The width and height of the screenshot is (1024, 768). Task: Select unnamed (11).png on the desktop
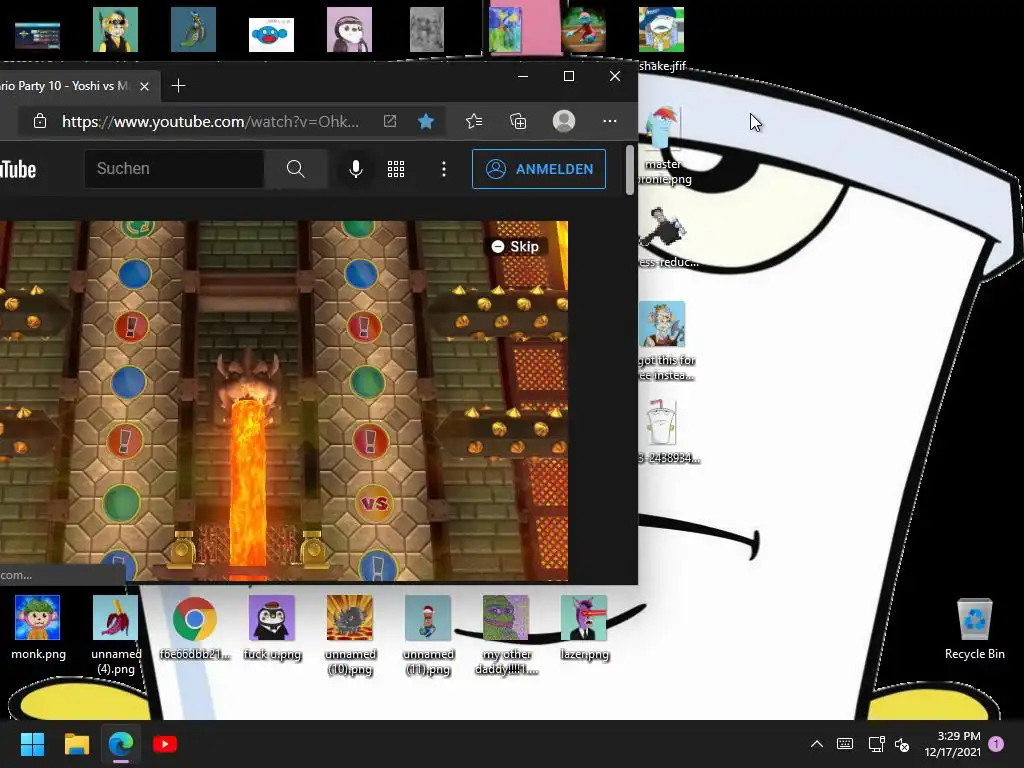[x=428, y=634]
